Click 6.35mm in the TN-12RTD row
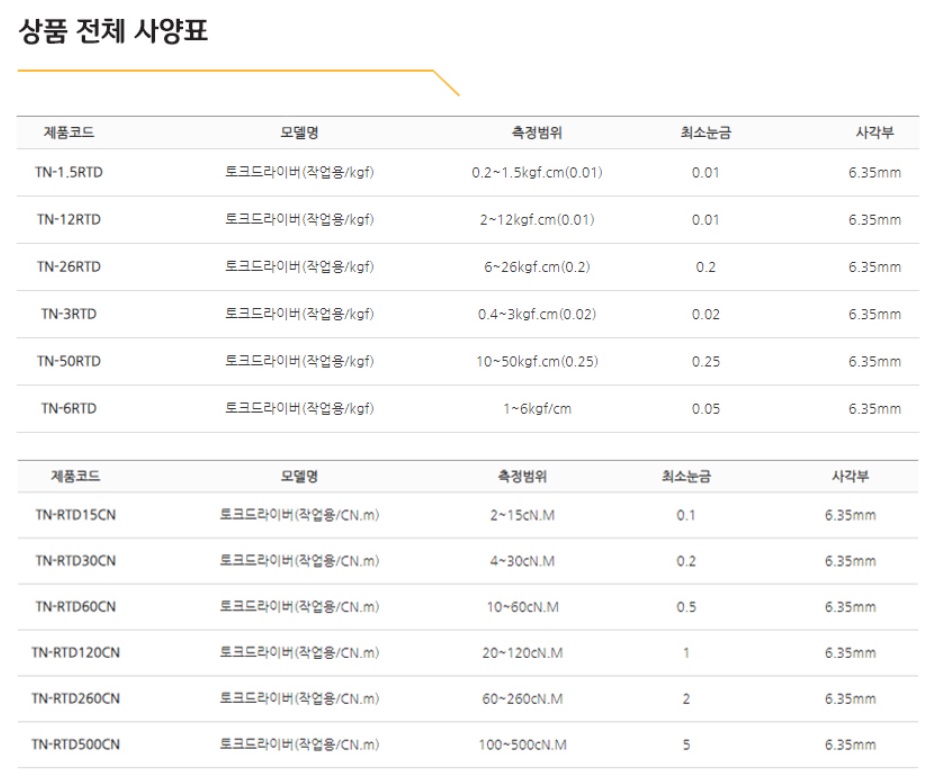 pos(874,220)
